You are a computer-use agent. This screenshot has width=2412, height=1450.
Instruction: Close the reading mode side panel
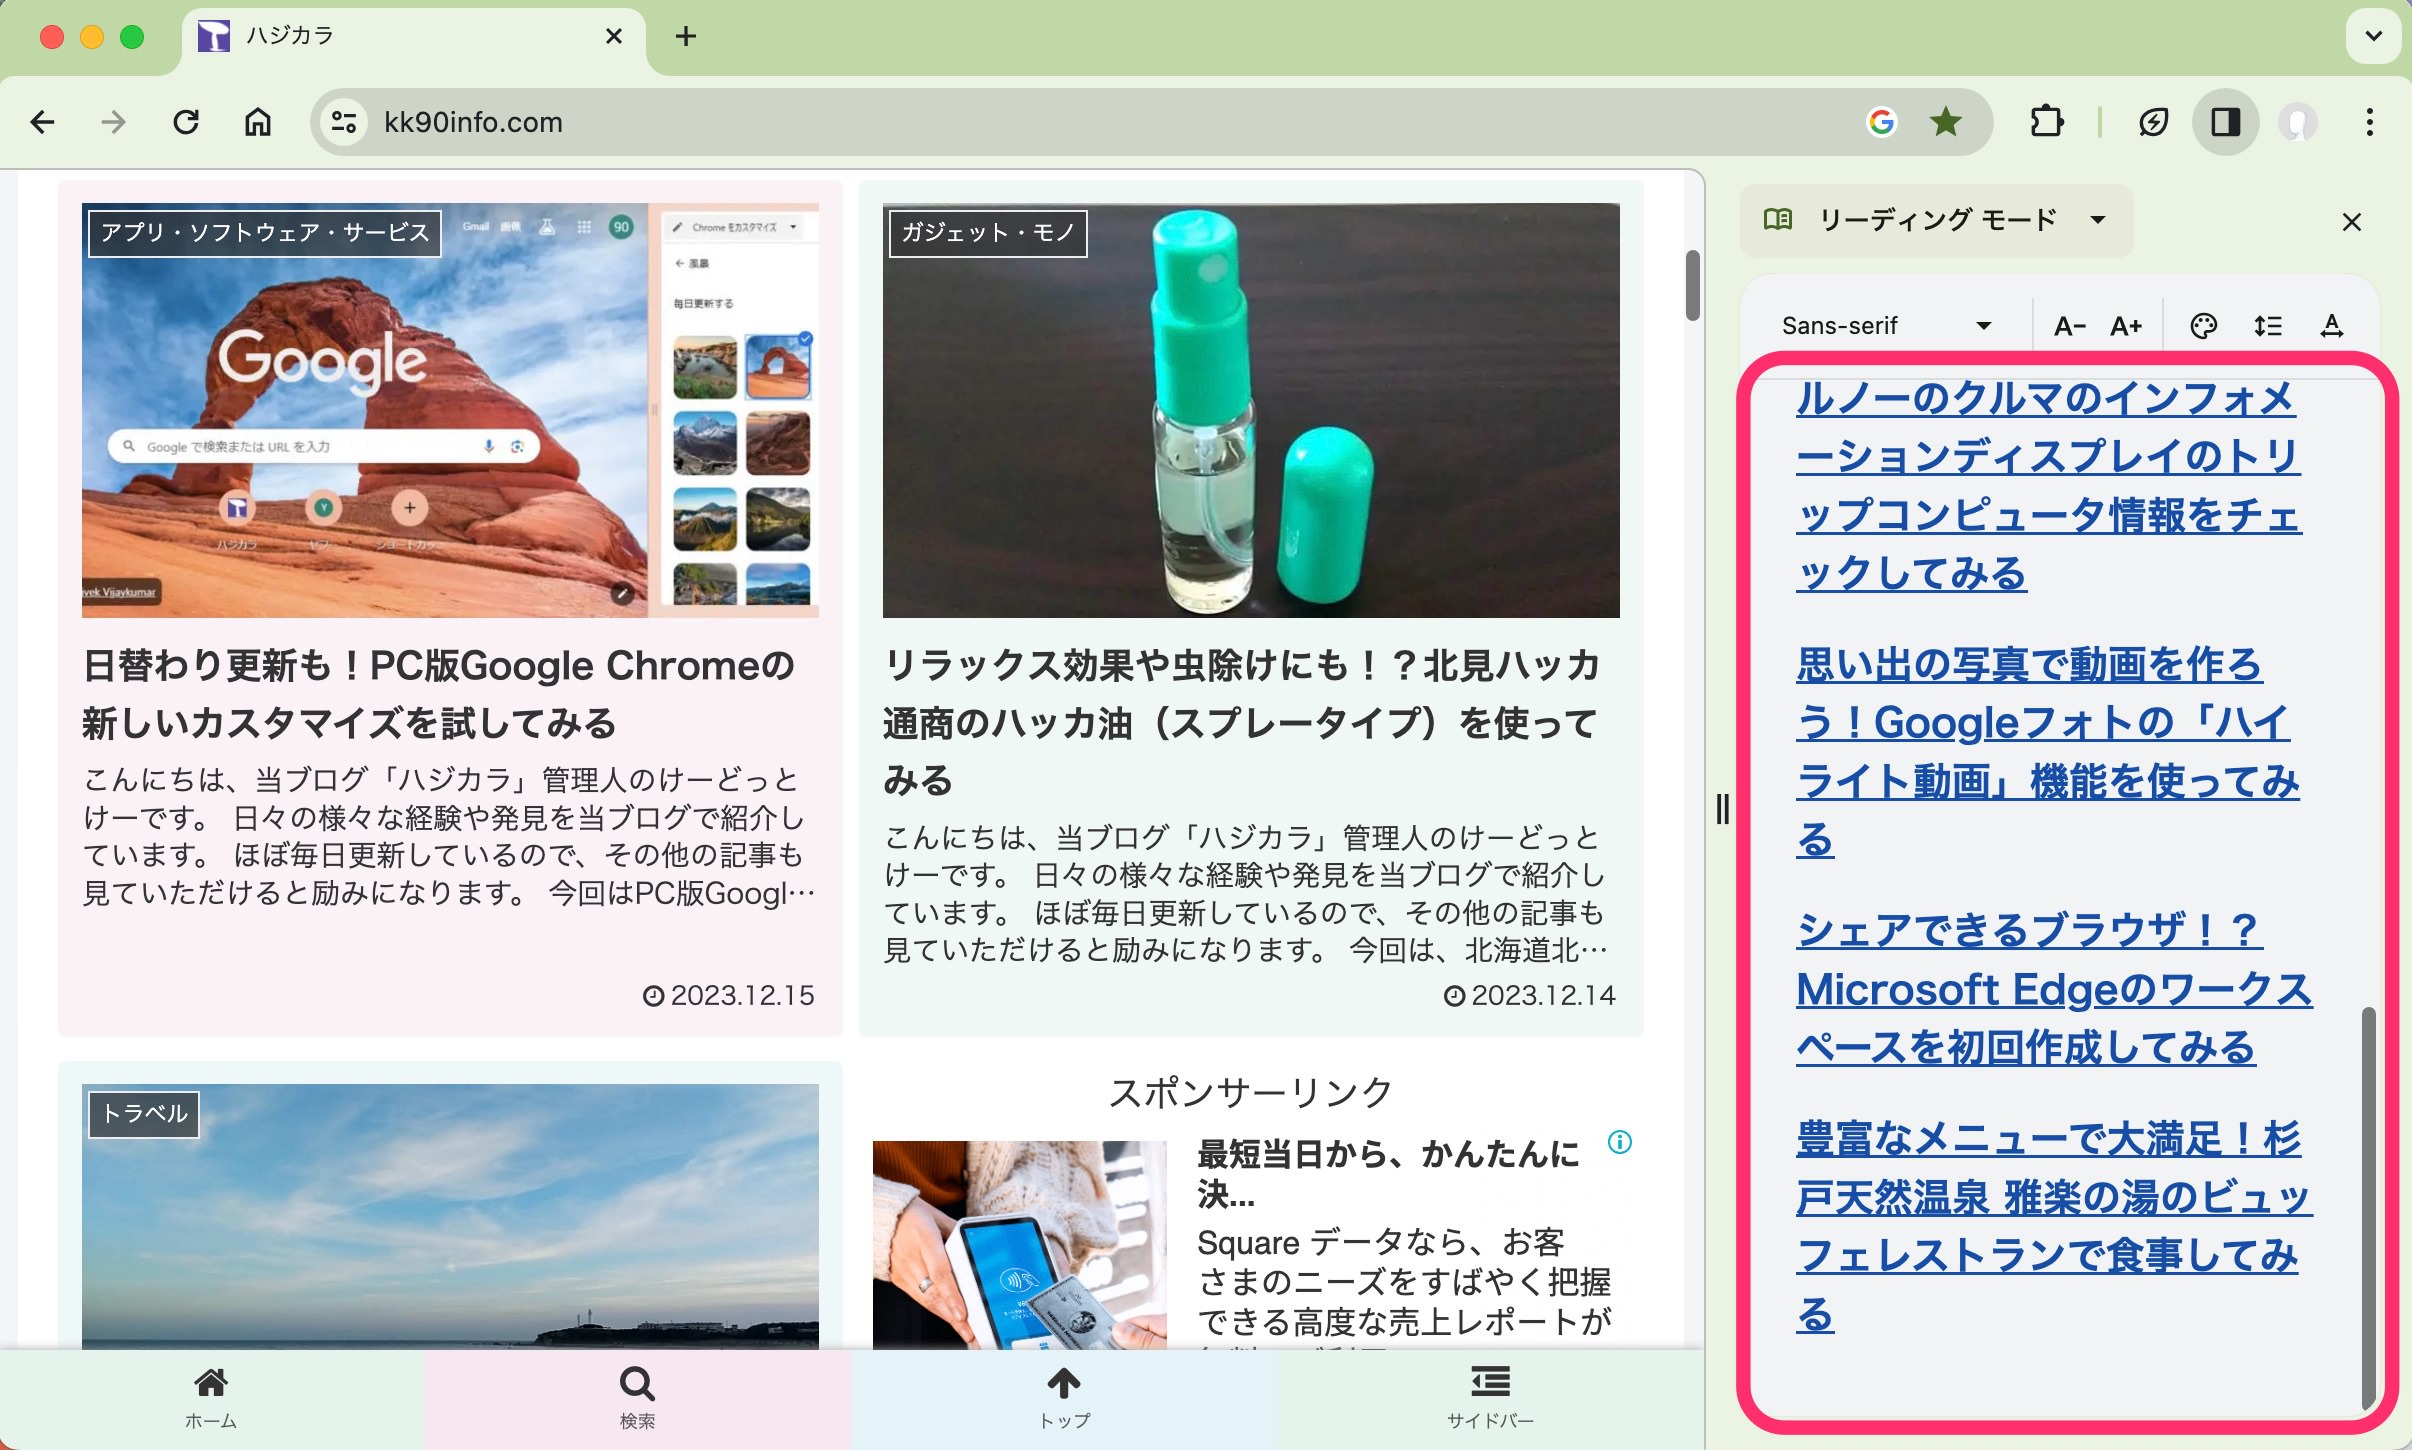(2352, 222)
